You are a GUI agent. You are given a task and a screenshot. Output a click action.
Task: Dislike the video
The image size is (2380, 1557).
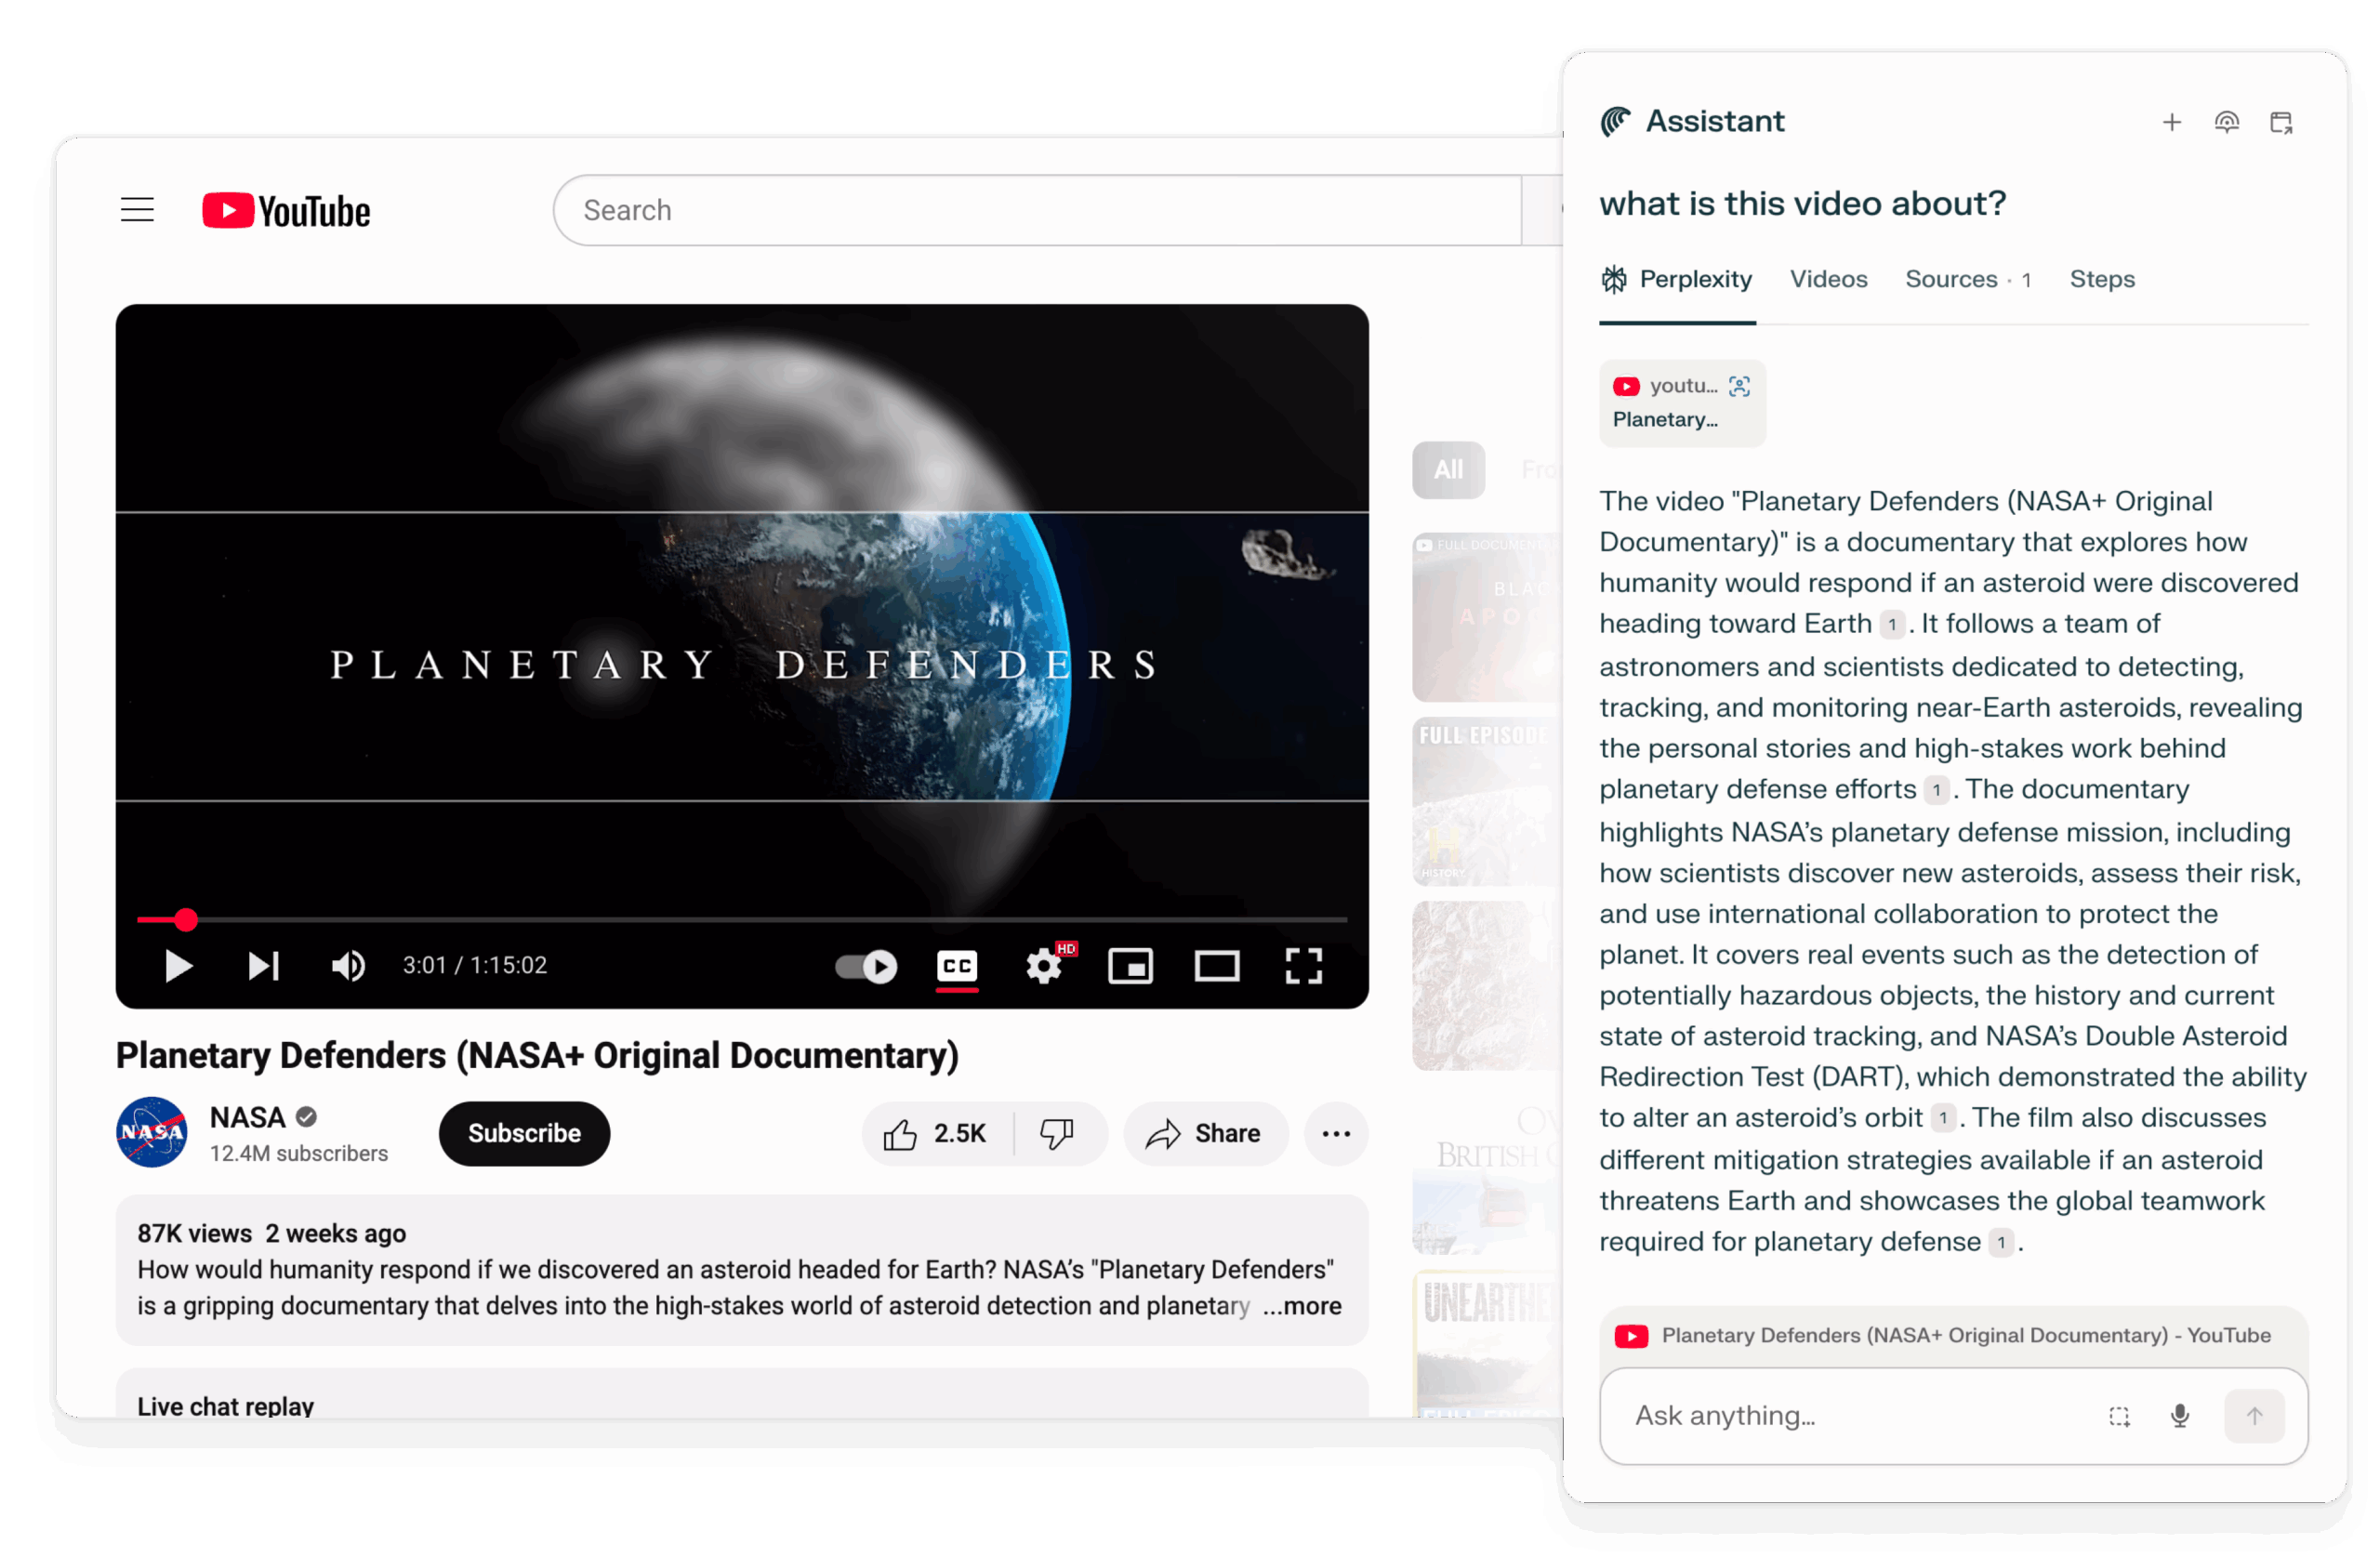click(x=1057, y=1133)
